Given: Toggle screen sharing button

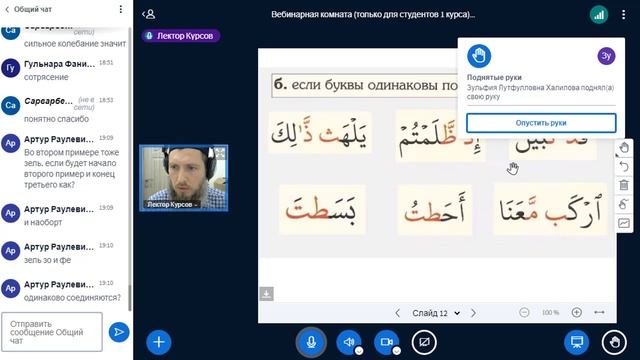Looking at the screenshot, I should (x=424, y=342).
